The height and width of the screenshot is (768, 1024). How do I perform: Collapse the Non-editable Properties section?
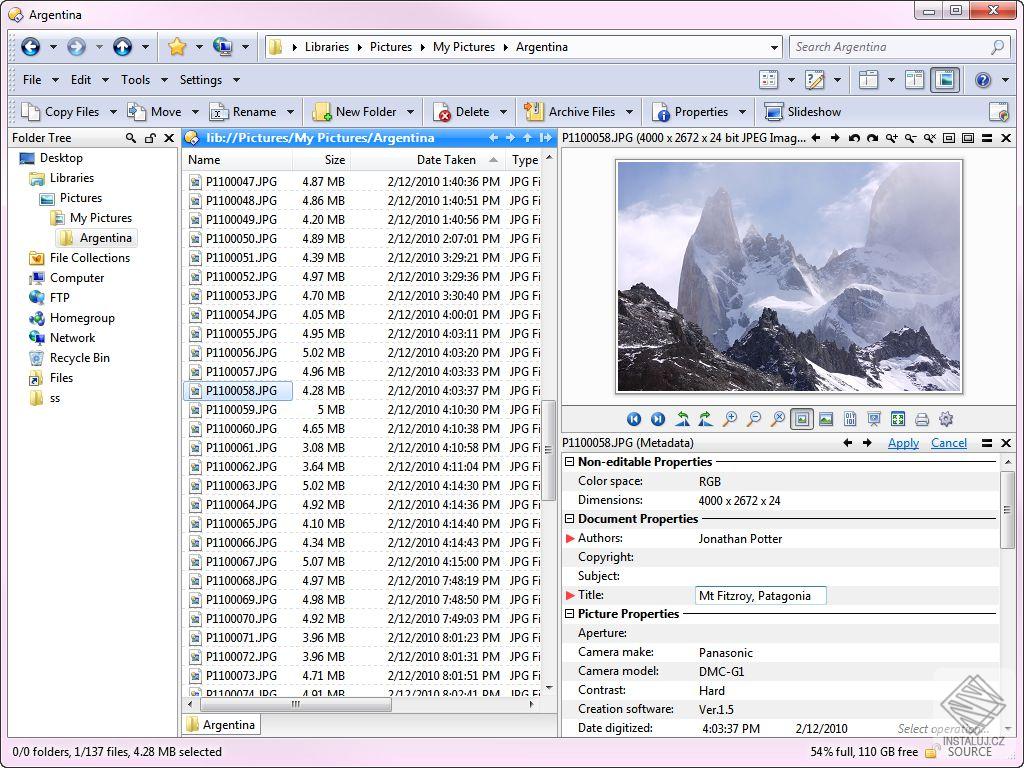(569, 462)
